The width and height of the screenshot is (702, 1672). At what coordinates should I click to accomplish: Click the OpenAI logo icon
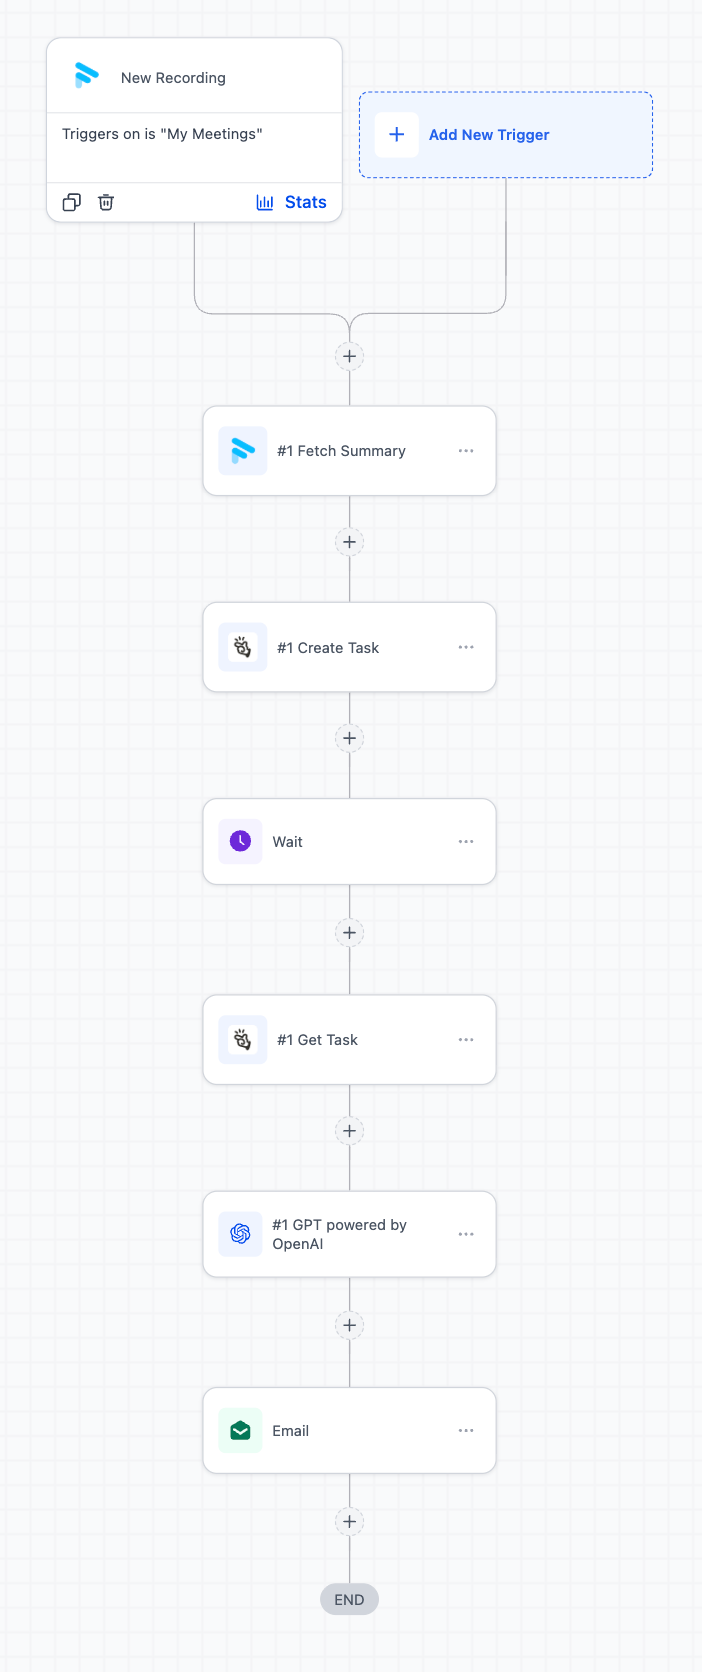point(240,1234)
